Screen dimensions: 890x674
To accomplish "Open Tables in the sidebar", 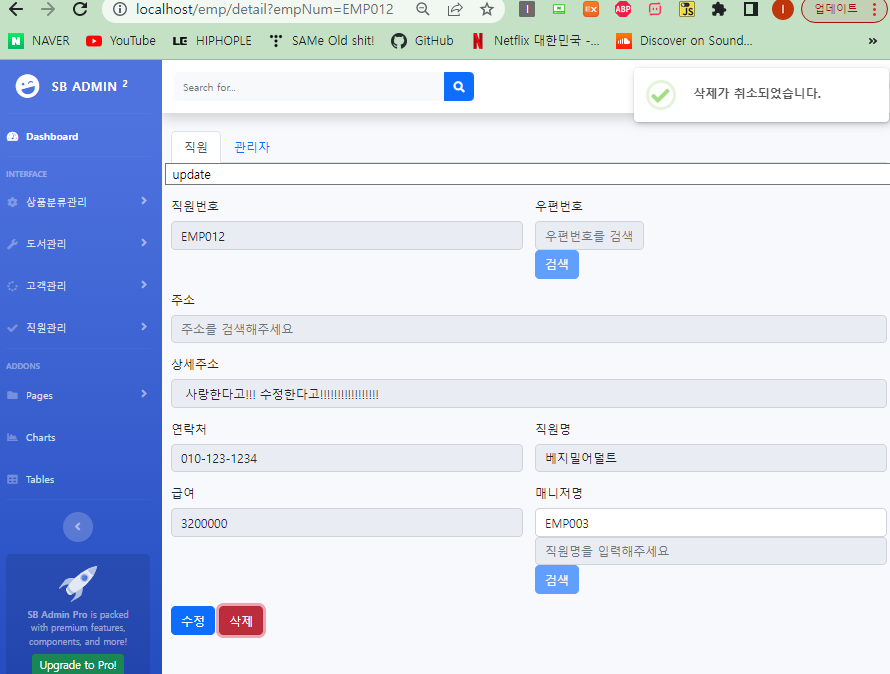I will [x=31, y=479].
